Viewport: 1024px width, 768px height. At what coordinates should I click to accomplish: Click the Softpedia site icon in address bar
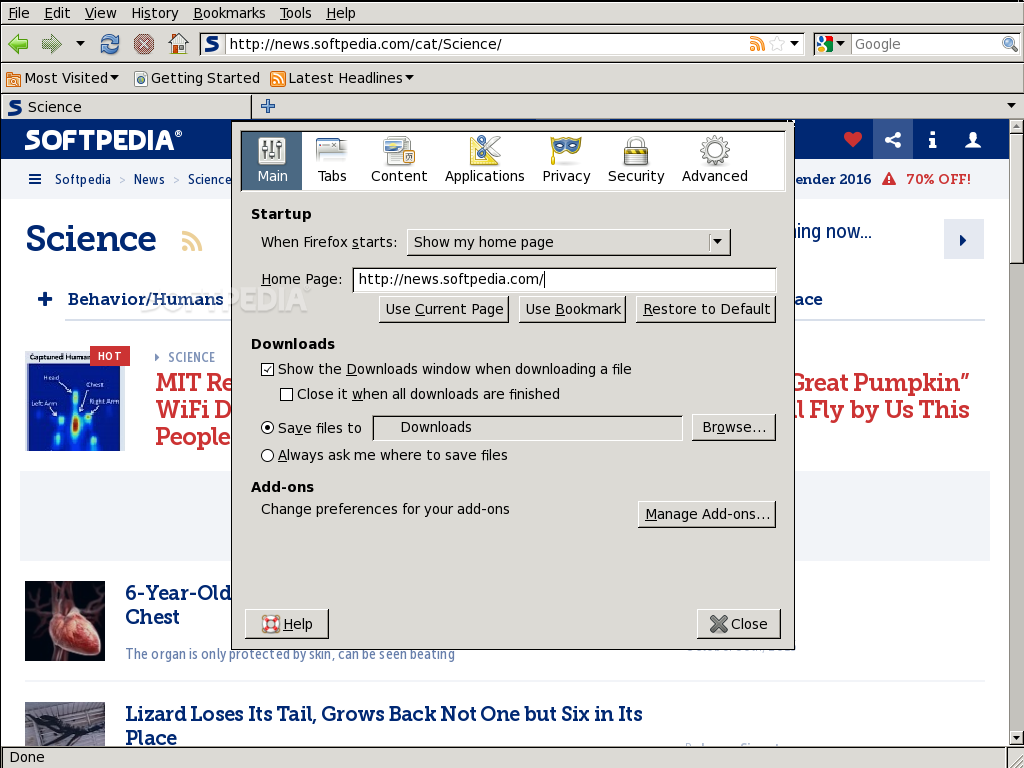[x=212, y=44]
